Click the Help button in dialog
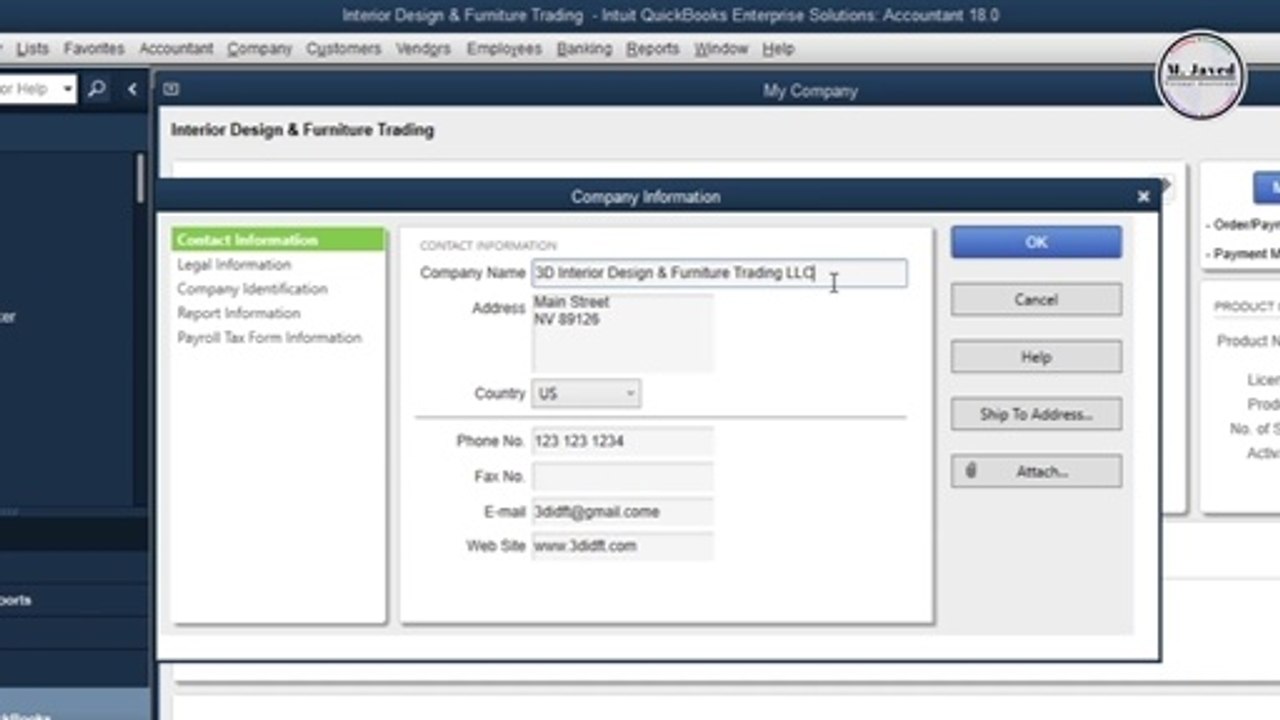Screen dimensions: 1280x720 1036,357
